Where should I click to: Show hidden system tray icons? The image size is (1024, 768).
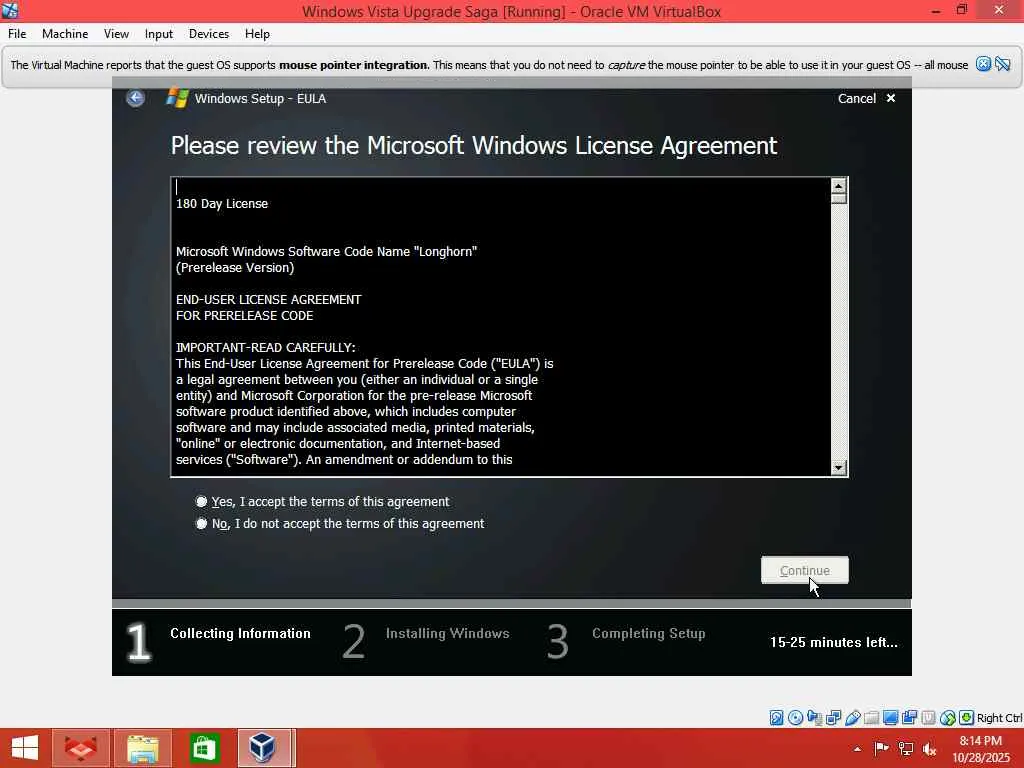click(x=857, y=749)
